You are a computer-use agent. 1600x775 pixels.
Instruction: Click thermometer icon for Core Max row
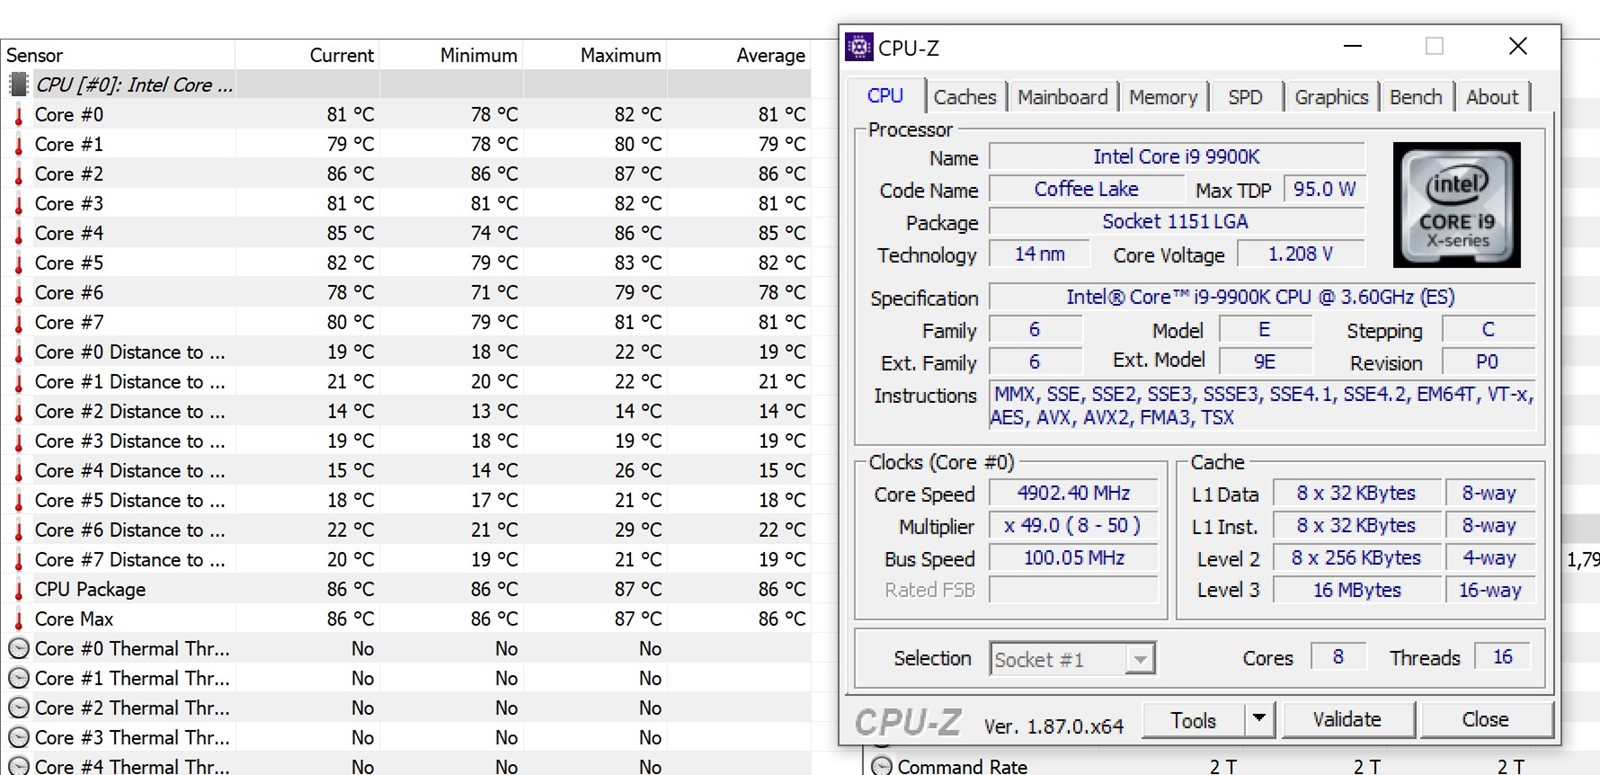click(x=19, y=620)
